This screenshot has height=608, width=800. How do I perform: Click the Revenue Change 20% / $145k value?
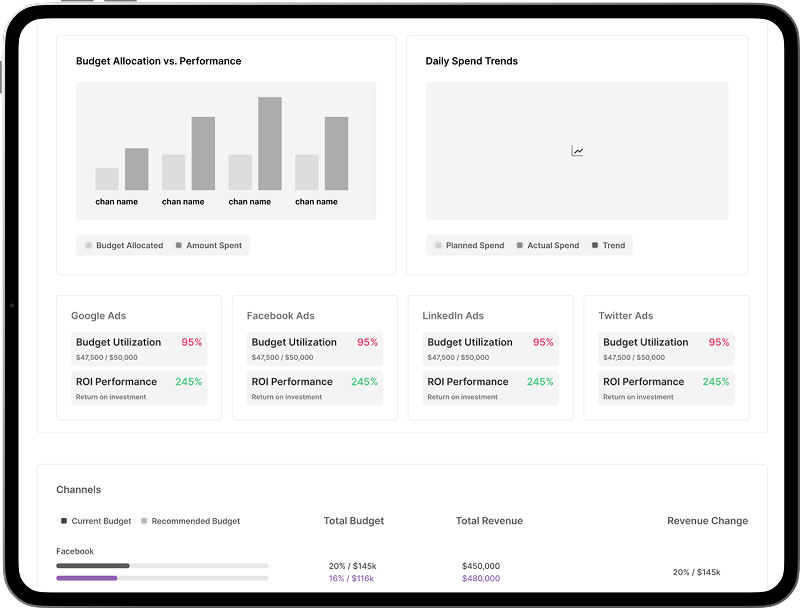point(696,572)
